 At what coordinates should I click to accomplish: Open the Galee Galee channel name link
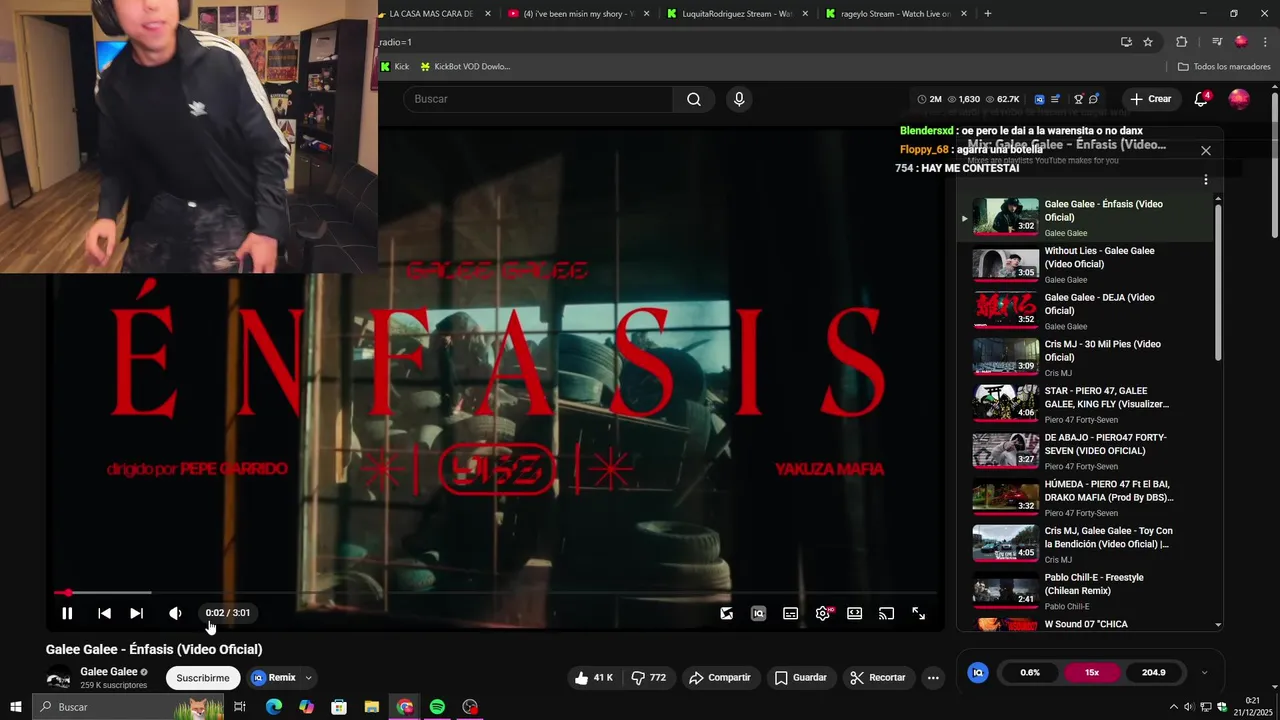pos(109,671)
